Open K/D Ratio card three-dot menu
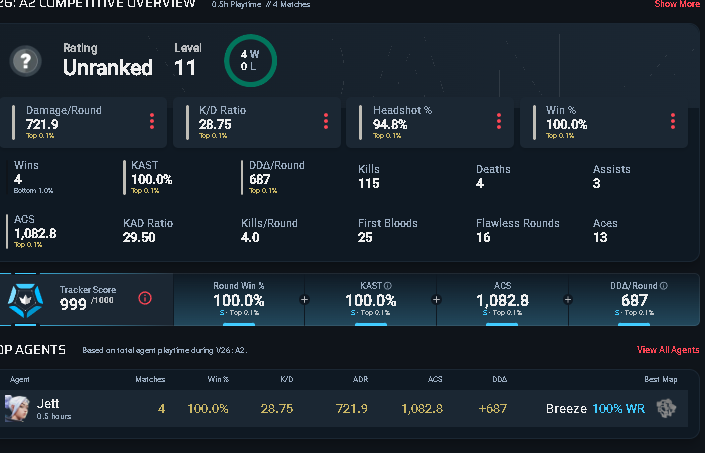This screenshot has width=705, height=453. coord(326,121)
